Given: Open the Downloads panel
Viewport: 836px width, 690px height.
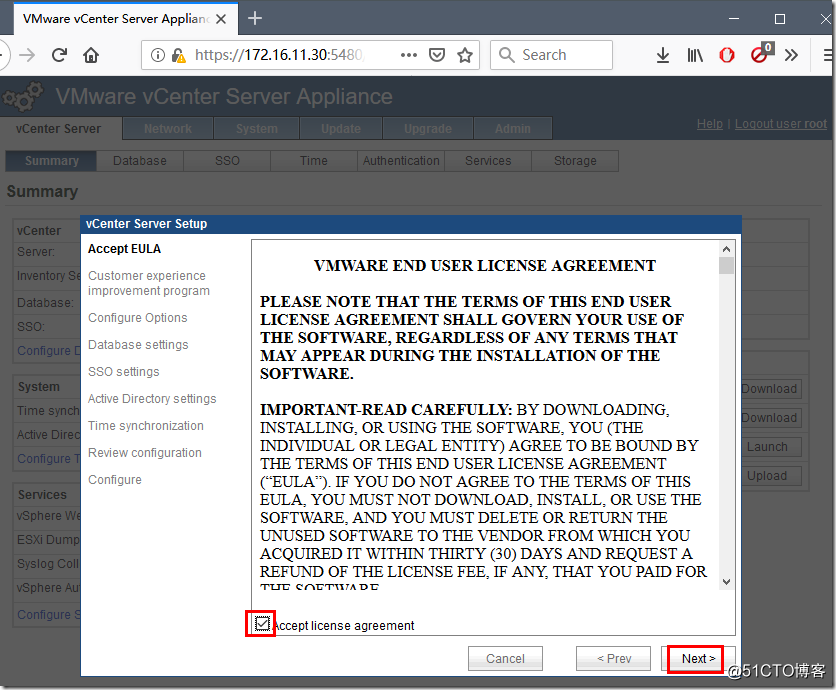Looking at the screenshot, I should [663, 55].
